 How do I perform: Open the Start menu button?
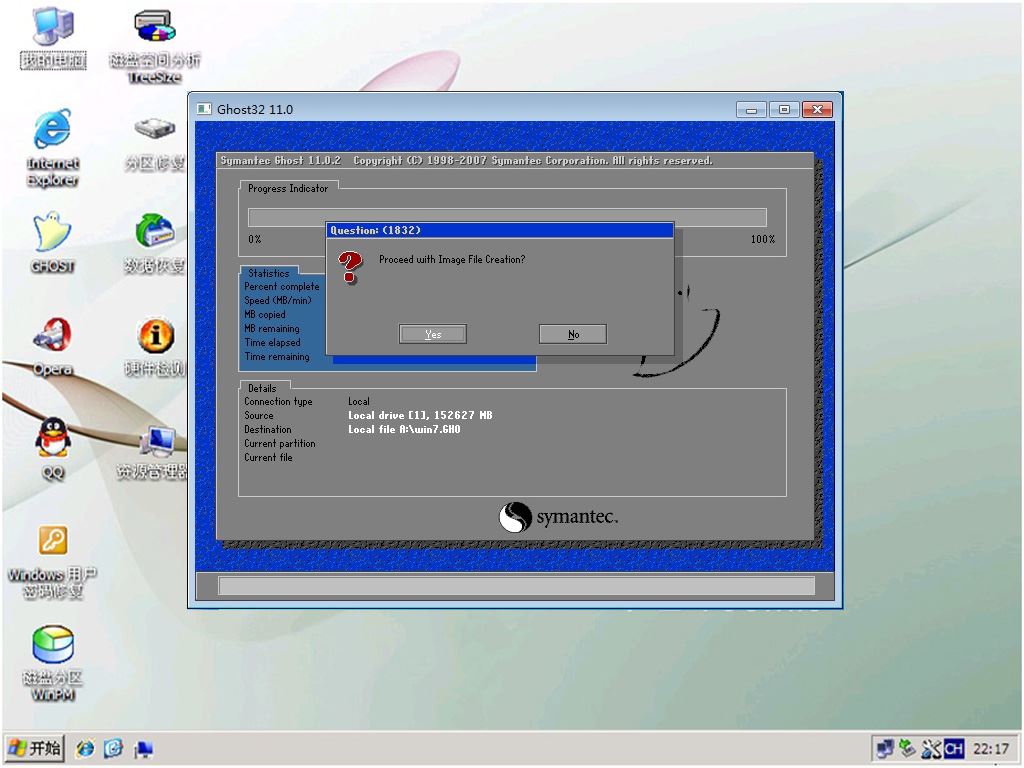tap(35, 748)
